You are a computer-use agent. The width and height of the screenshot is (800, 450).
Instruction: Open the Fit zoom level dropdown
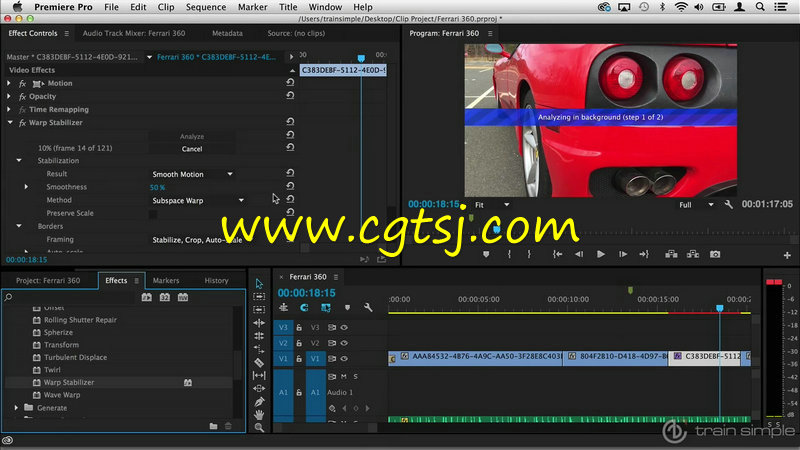(x=492, y=205)
